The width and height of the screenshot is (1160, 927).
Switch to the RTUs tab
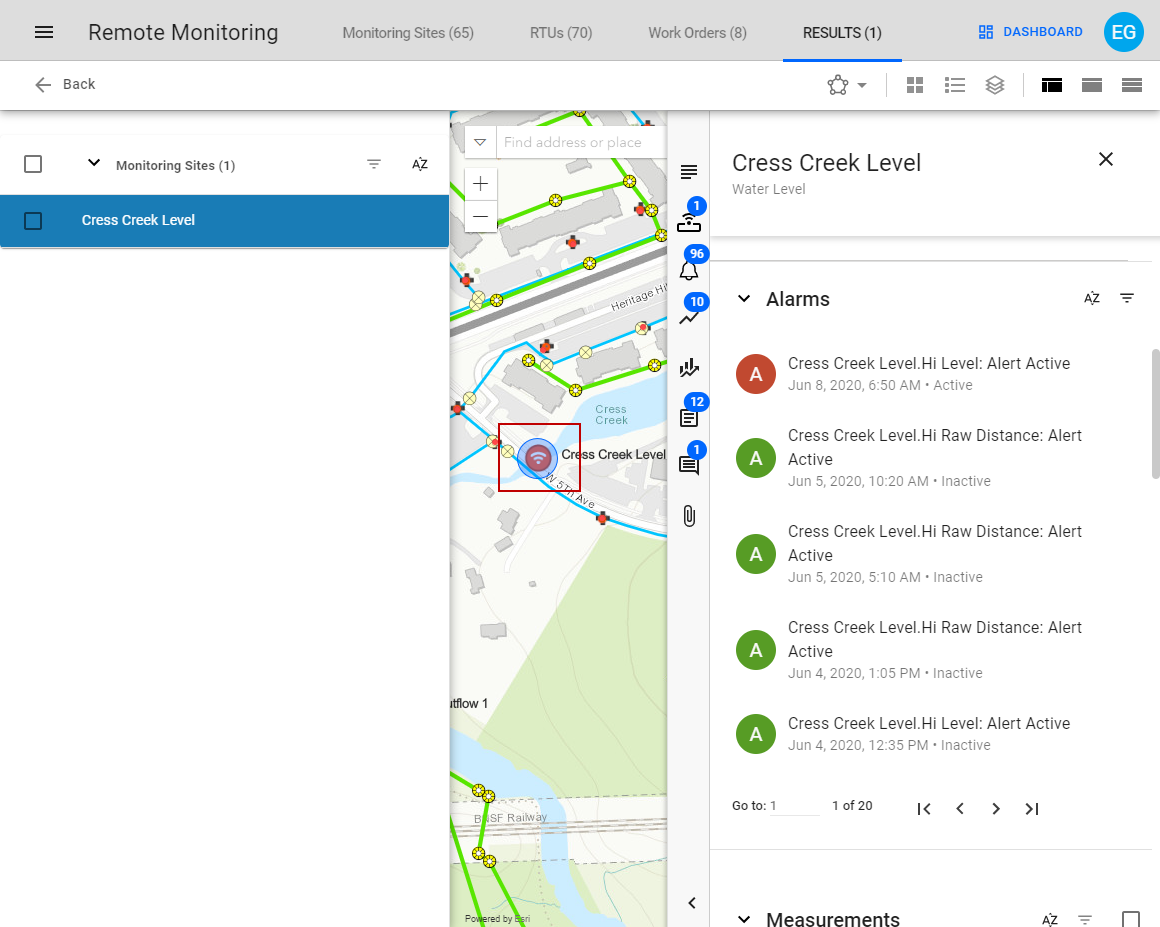click(x=560, y=31)
